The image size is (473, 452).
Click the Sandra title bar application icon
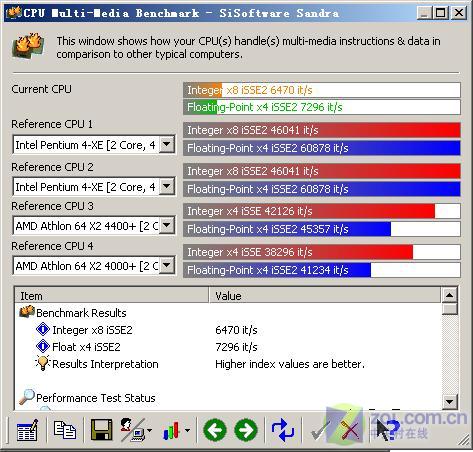click(x=14, y=13)
